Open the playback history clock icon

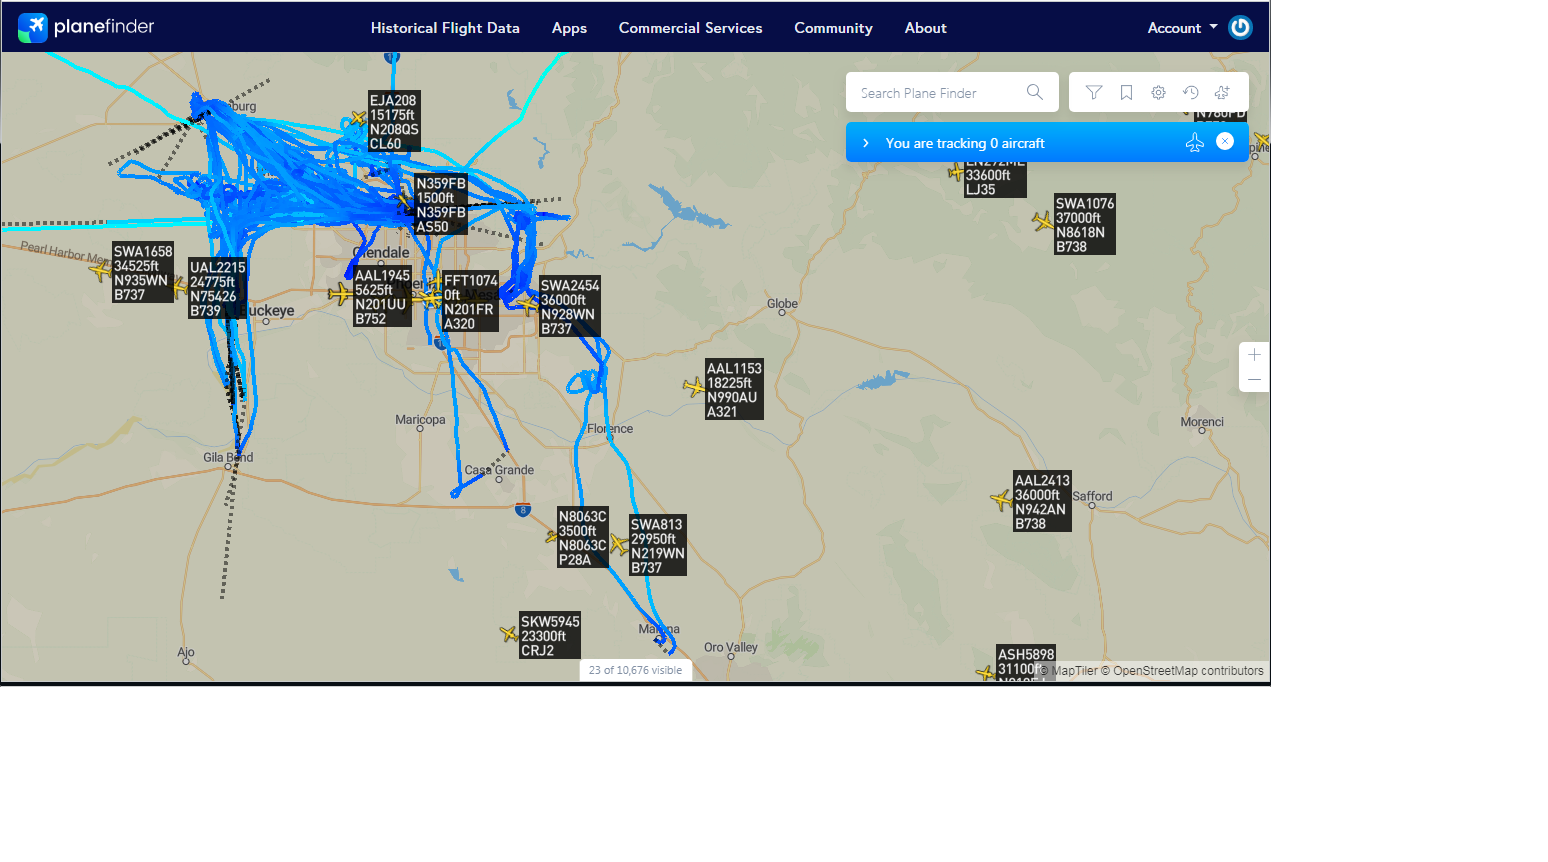coord(1190,92)
